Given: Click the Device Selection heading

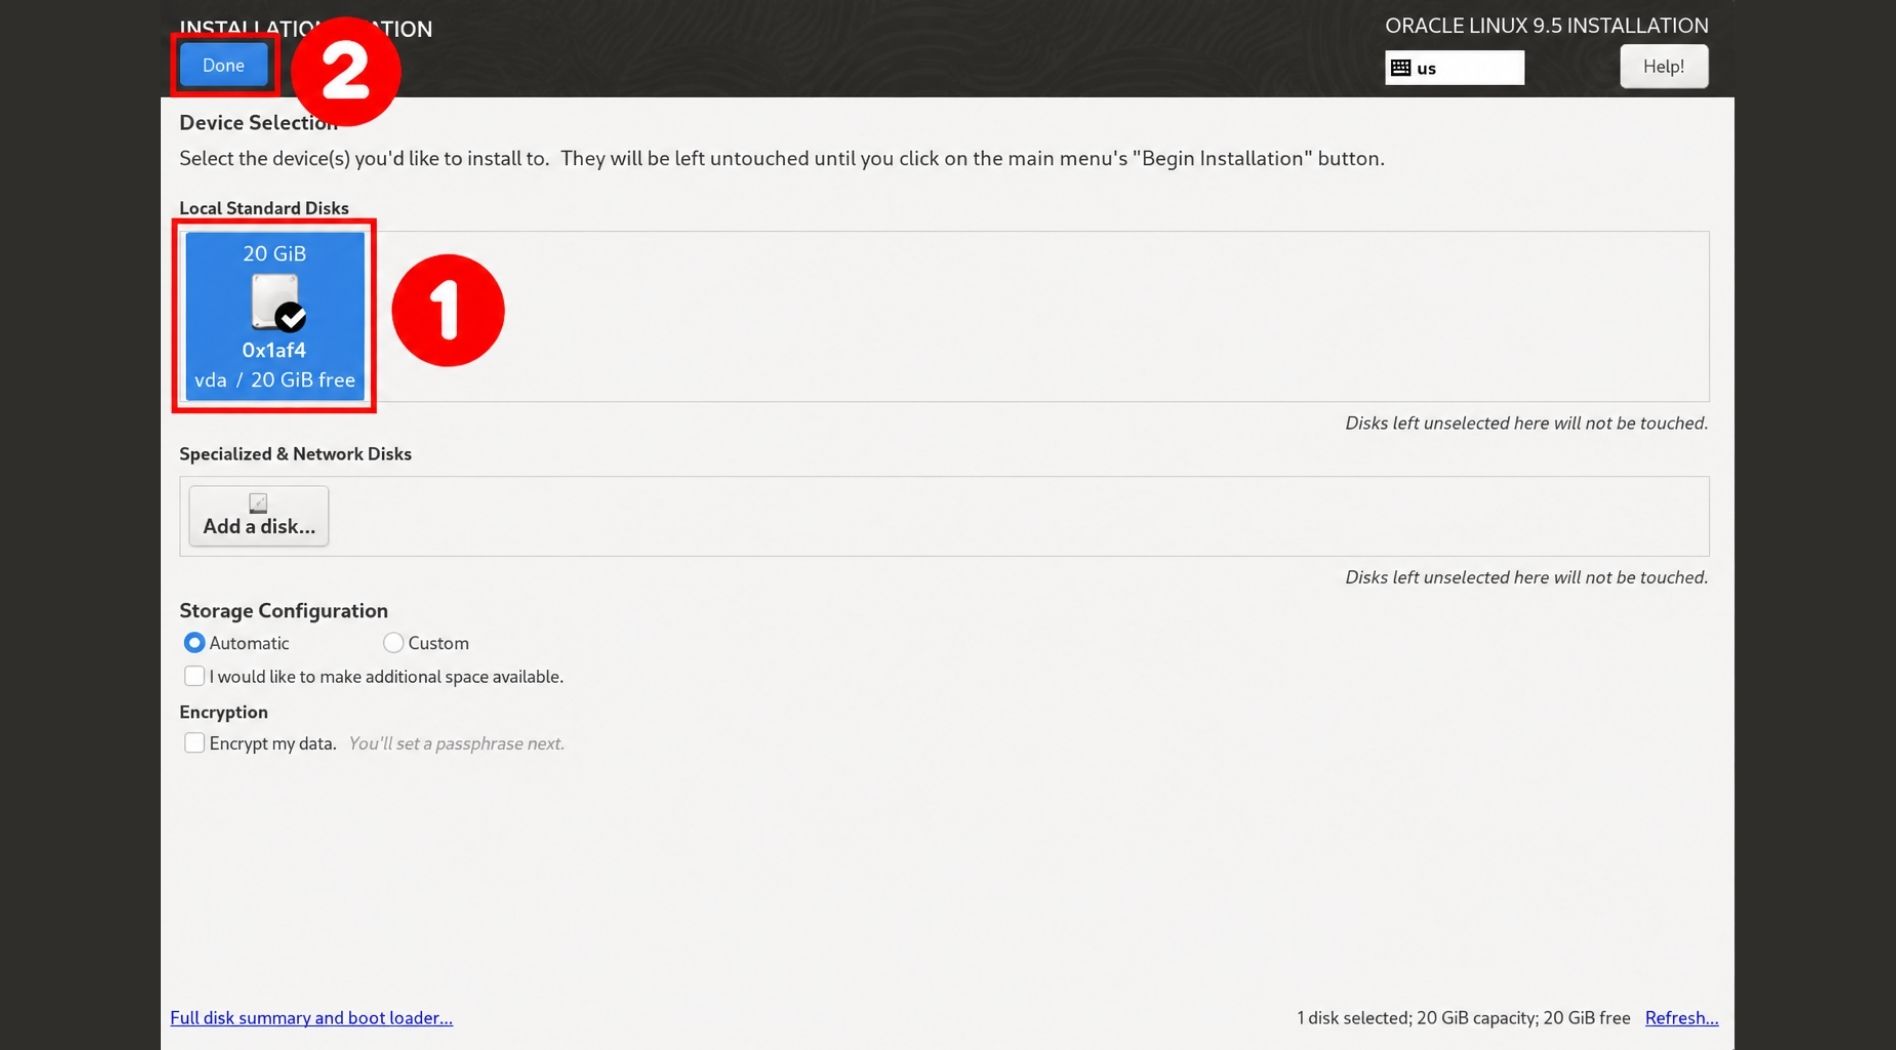Looking at the screenshot, I should [x=258, y=123].
